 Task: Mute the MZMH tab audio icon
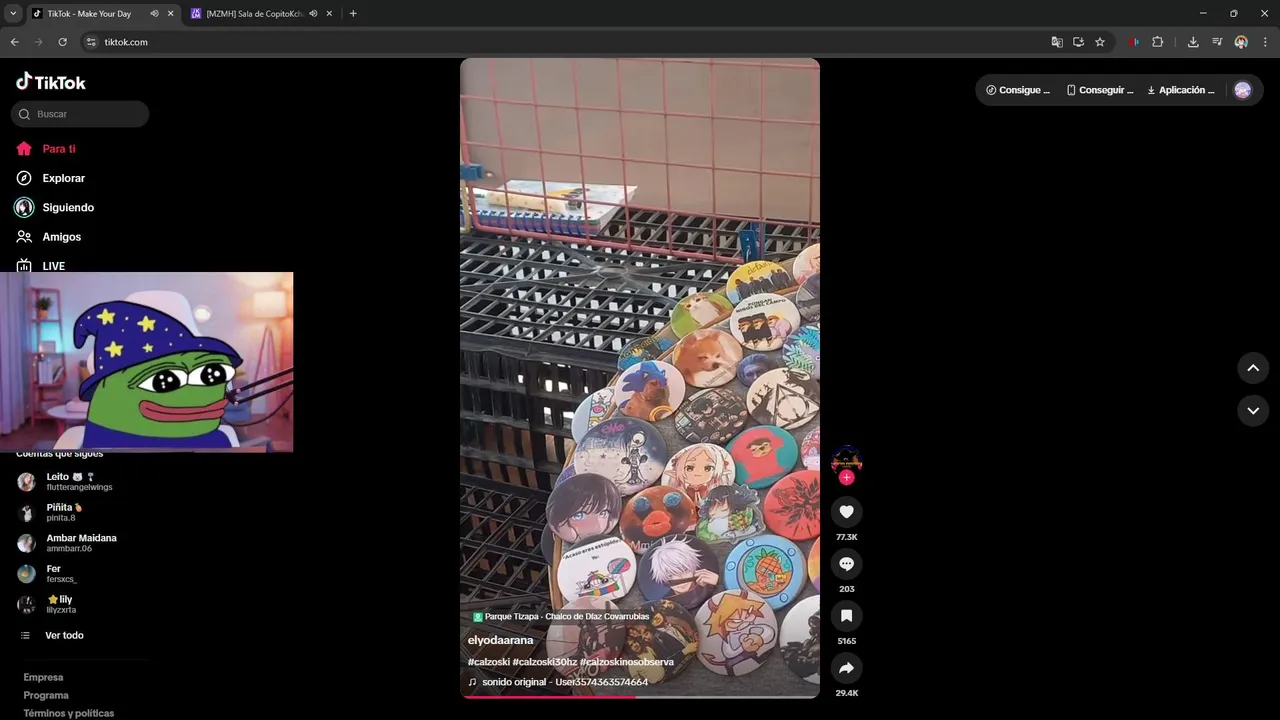click(313, 14)
